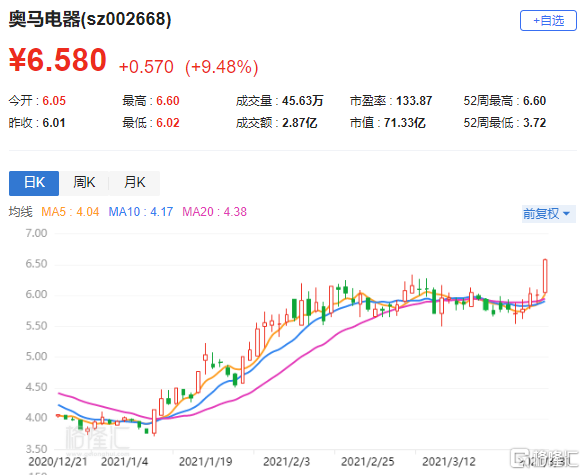585x475 pixels.
Task: Click the 2021/3/12 date axis label
Action: pos(449,462)
